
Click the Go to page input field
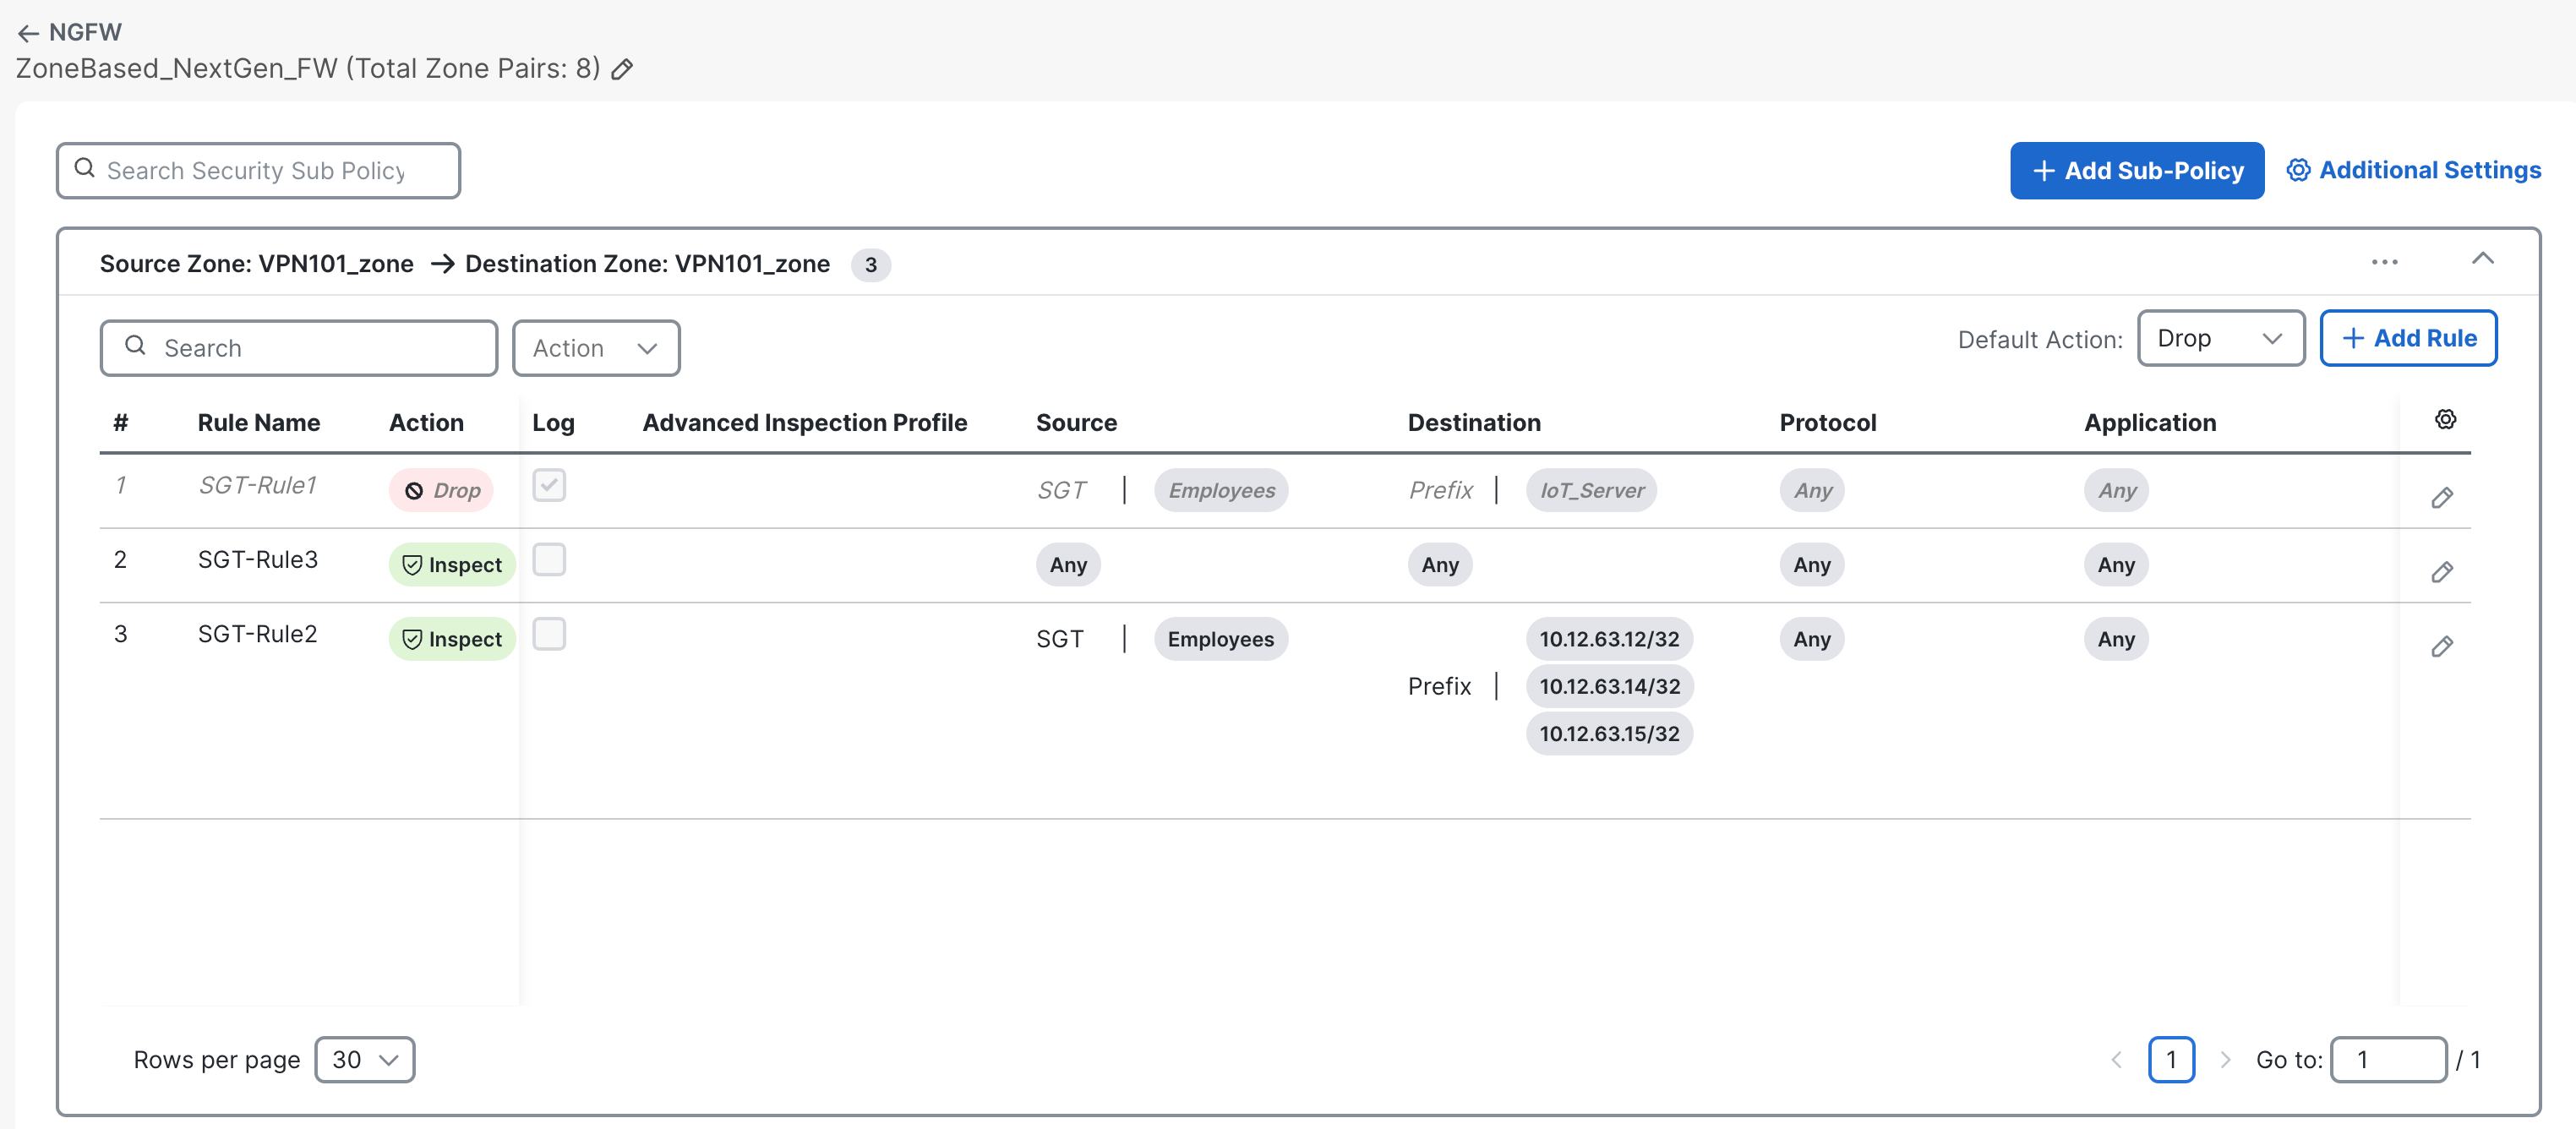click(x=2388, y=1060)
